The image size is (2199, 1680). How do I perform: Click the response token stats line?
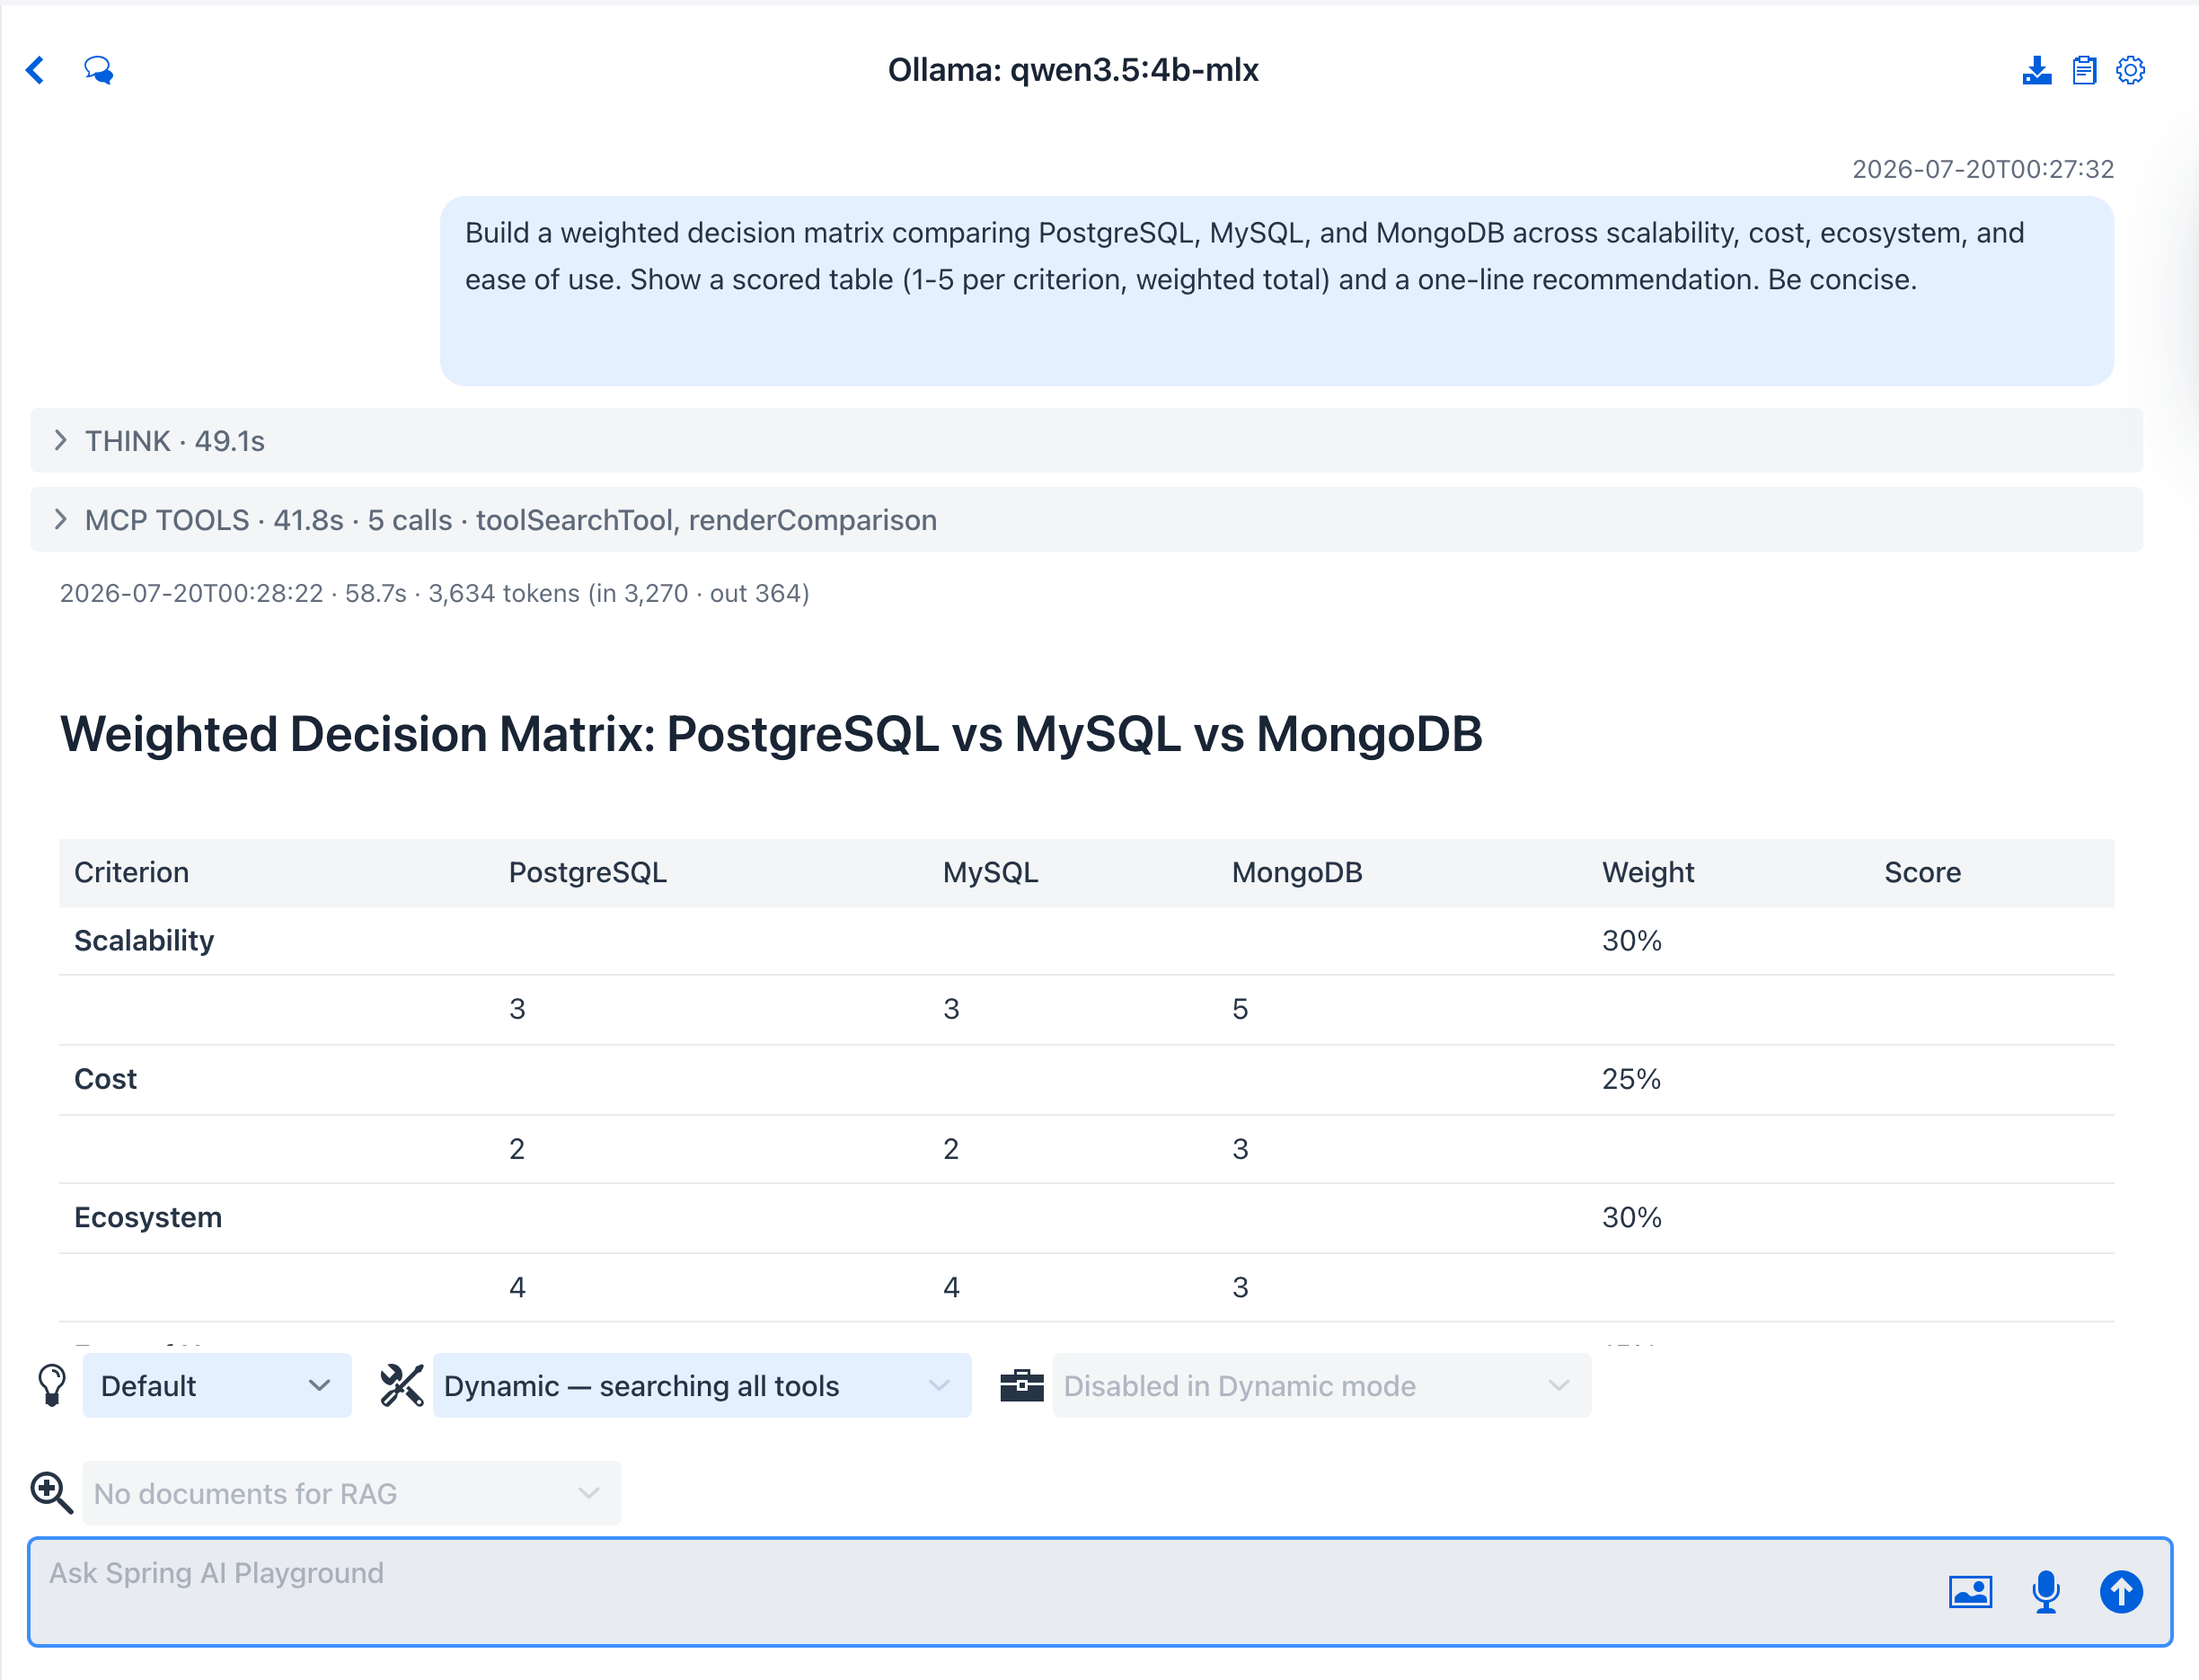(x=434, y=593)
